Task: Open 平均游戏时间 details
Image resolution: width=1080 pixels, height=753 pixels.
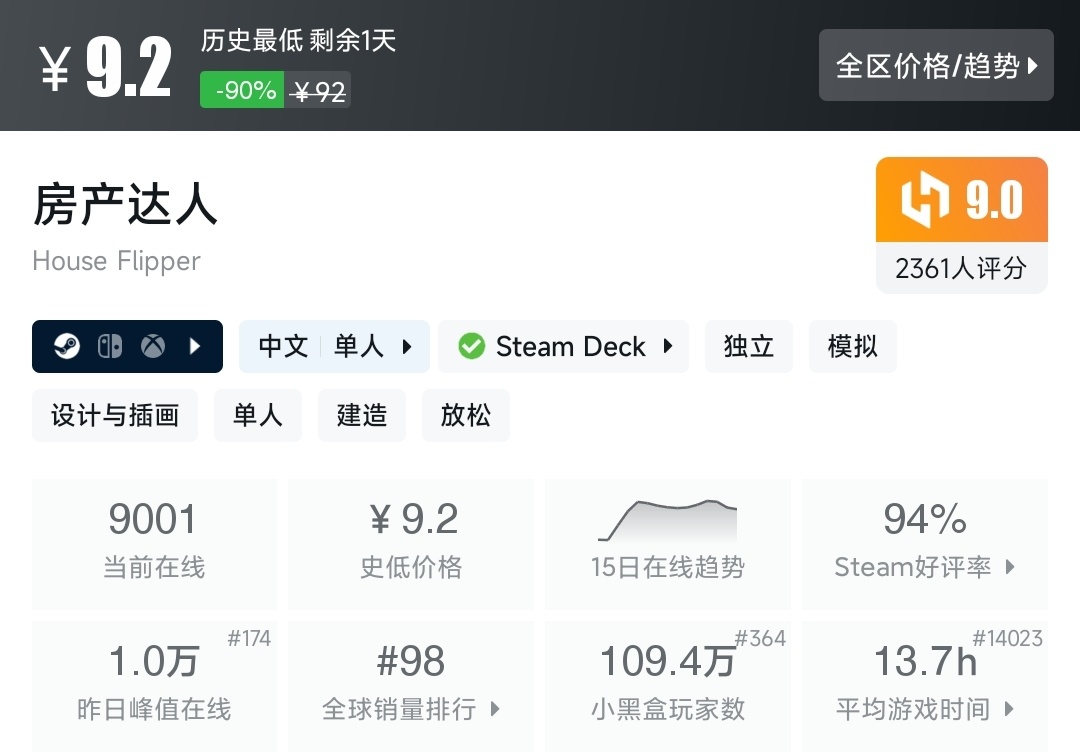Action: (924, 685)
